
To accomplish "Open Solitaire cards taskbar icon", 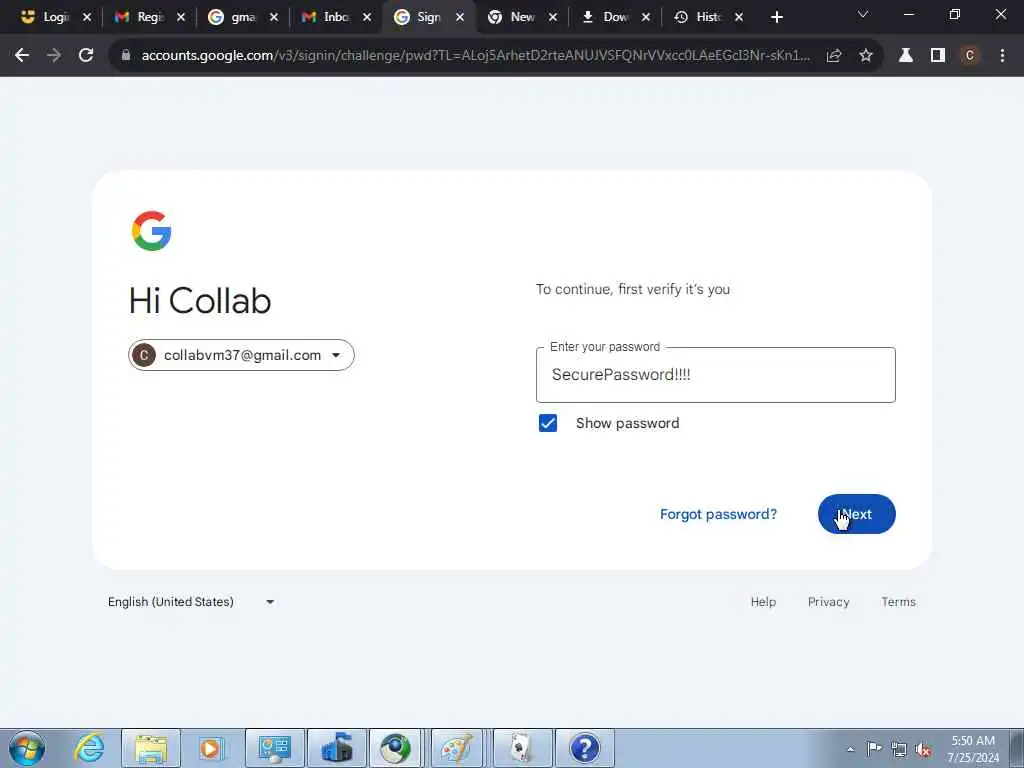I will pos(522,748).
